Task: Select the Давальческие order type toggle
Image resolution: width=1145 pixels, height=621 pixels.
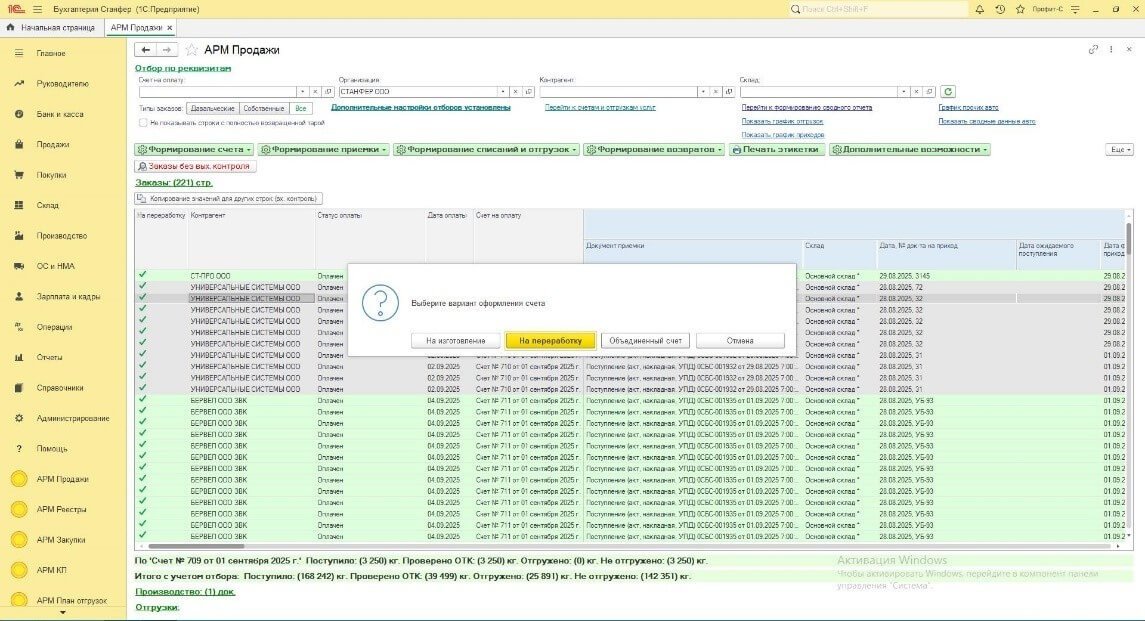Action: pyautogui.click(x=213, y=108)
